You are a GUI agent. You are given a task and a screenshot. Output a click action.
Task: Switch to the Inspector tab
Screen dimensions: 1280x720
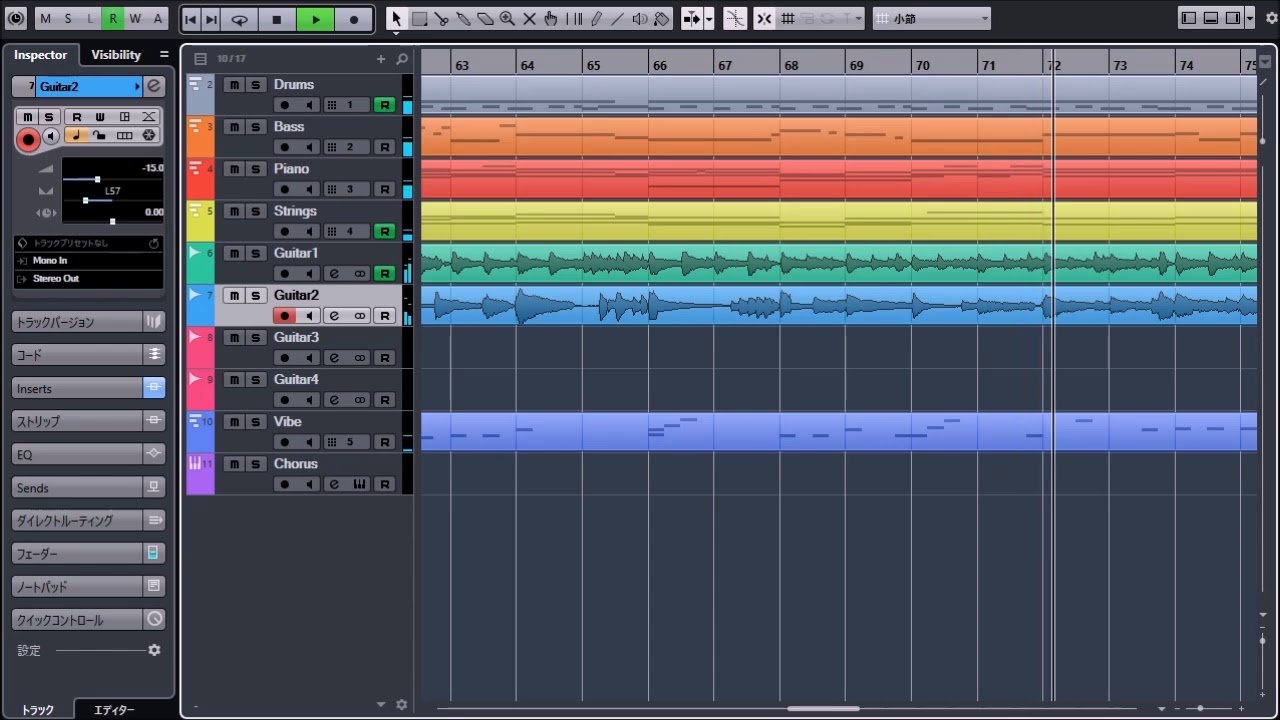[x=41, y=55]
